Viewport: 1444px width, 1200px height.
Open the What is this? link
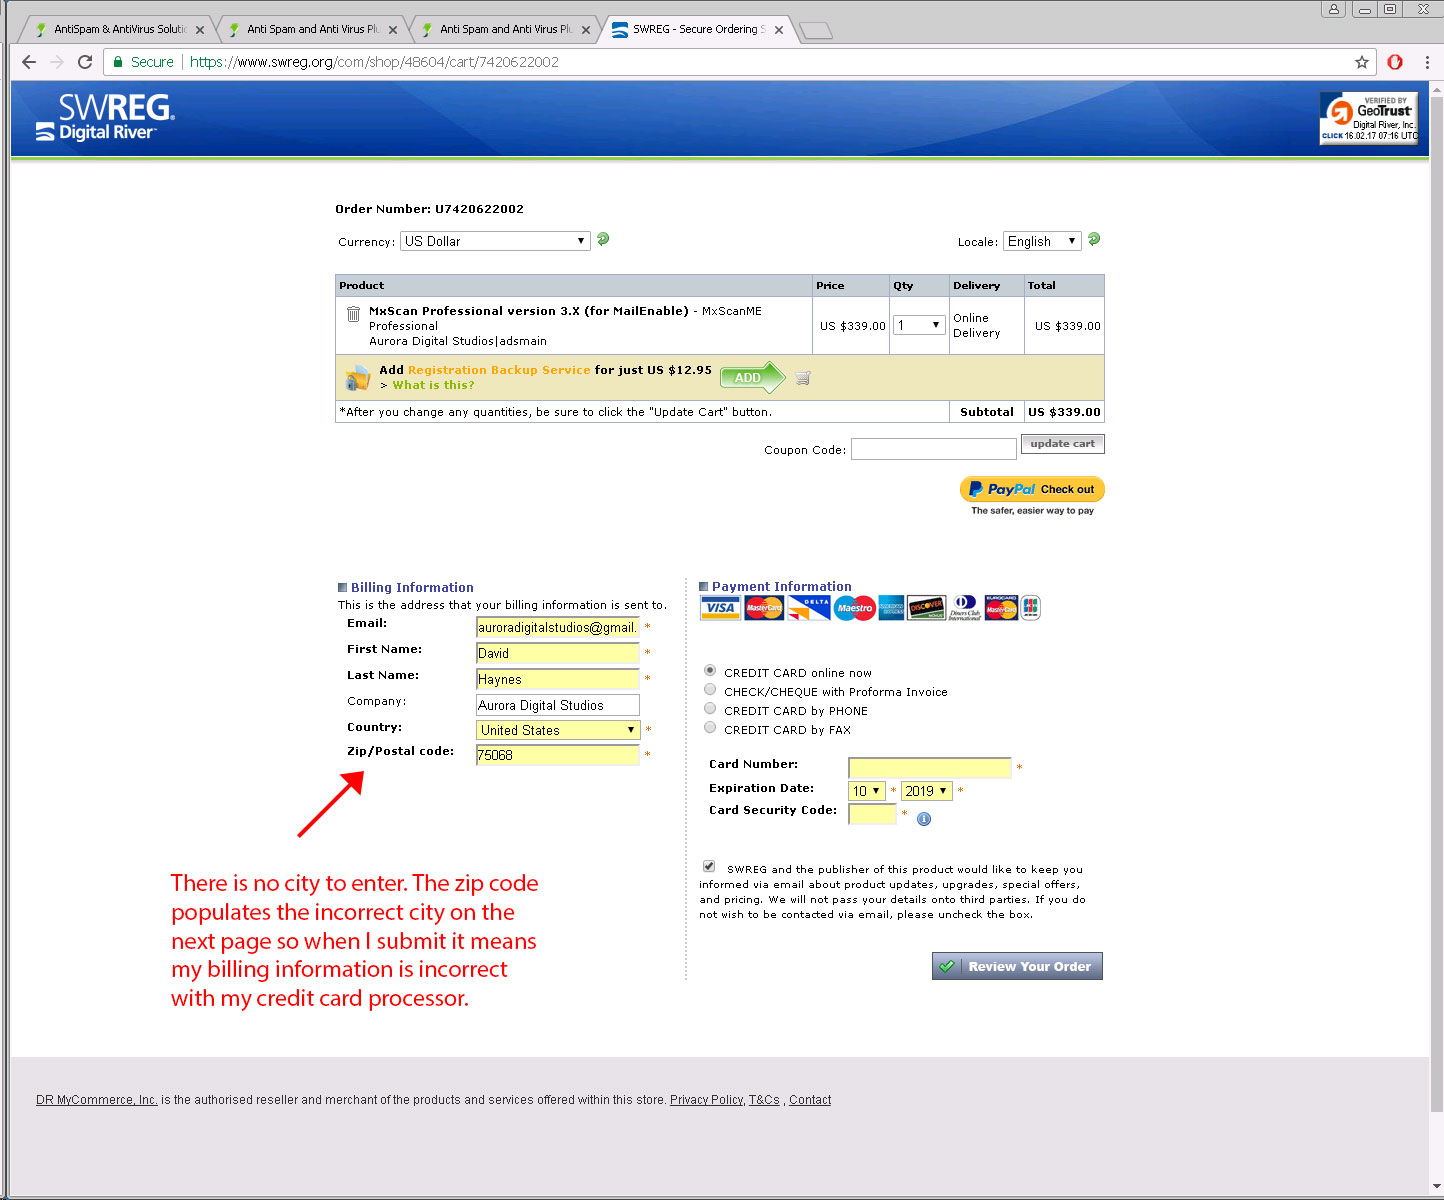(433, 385)
